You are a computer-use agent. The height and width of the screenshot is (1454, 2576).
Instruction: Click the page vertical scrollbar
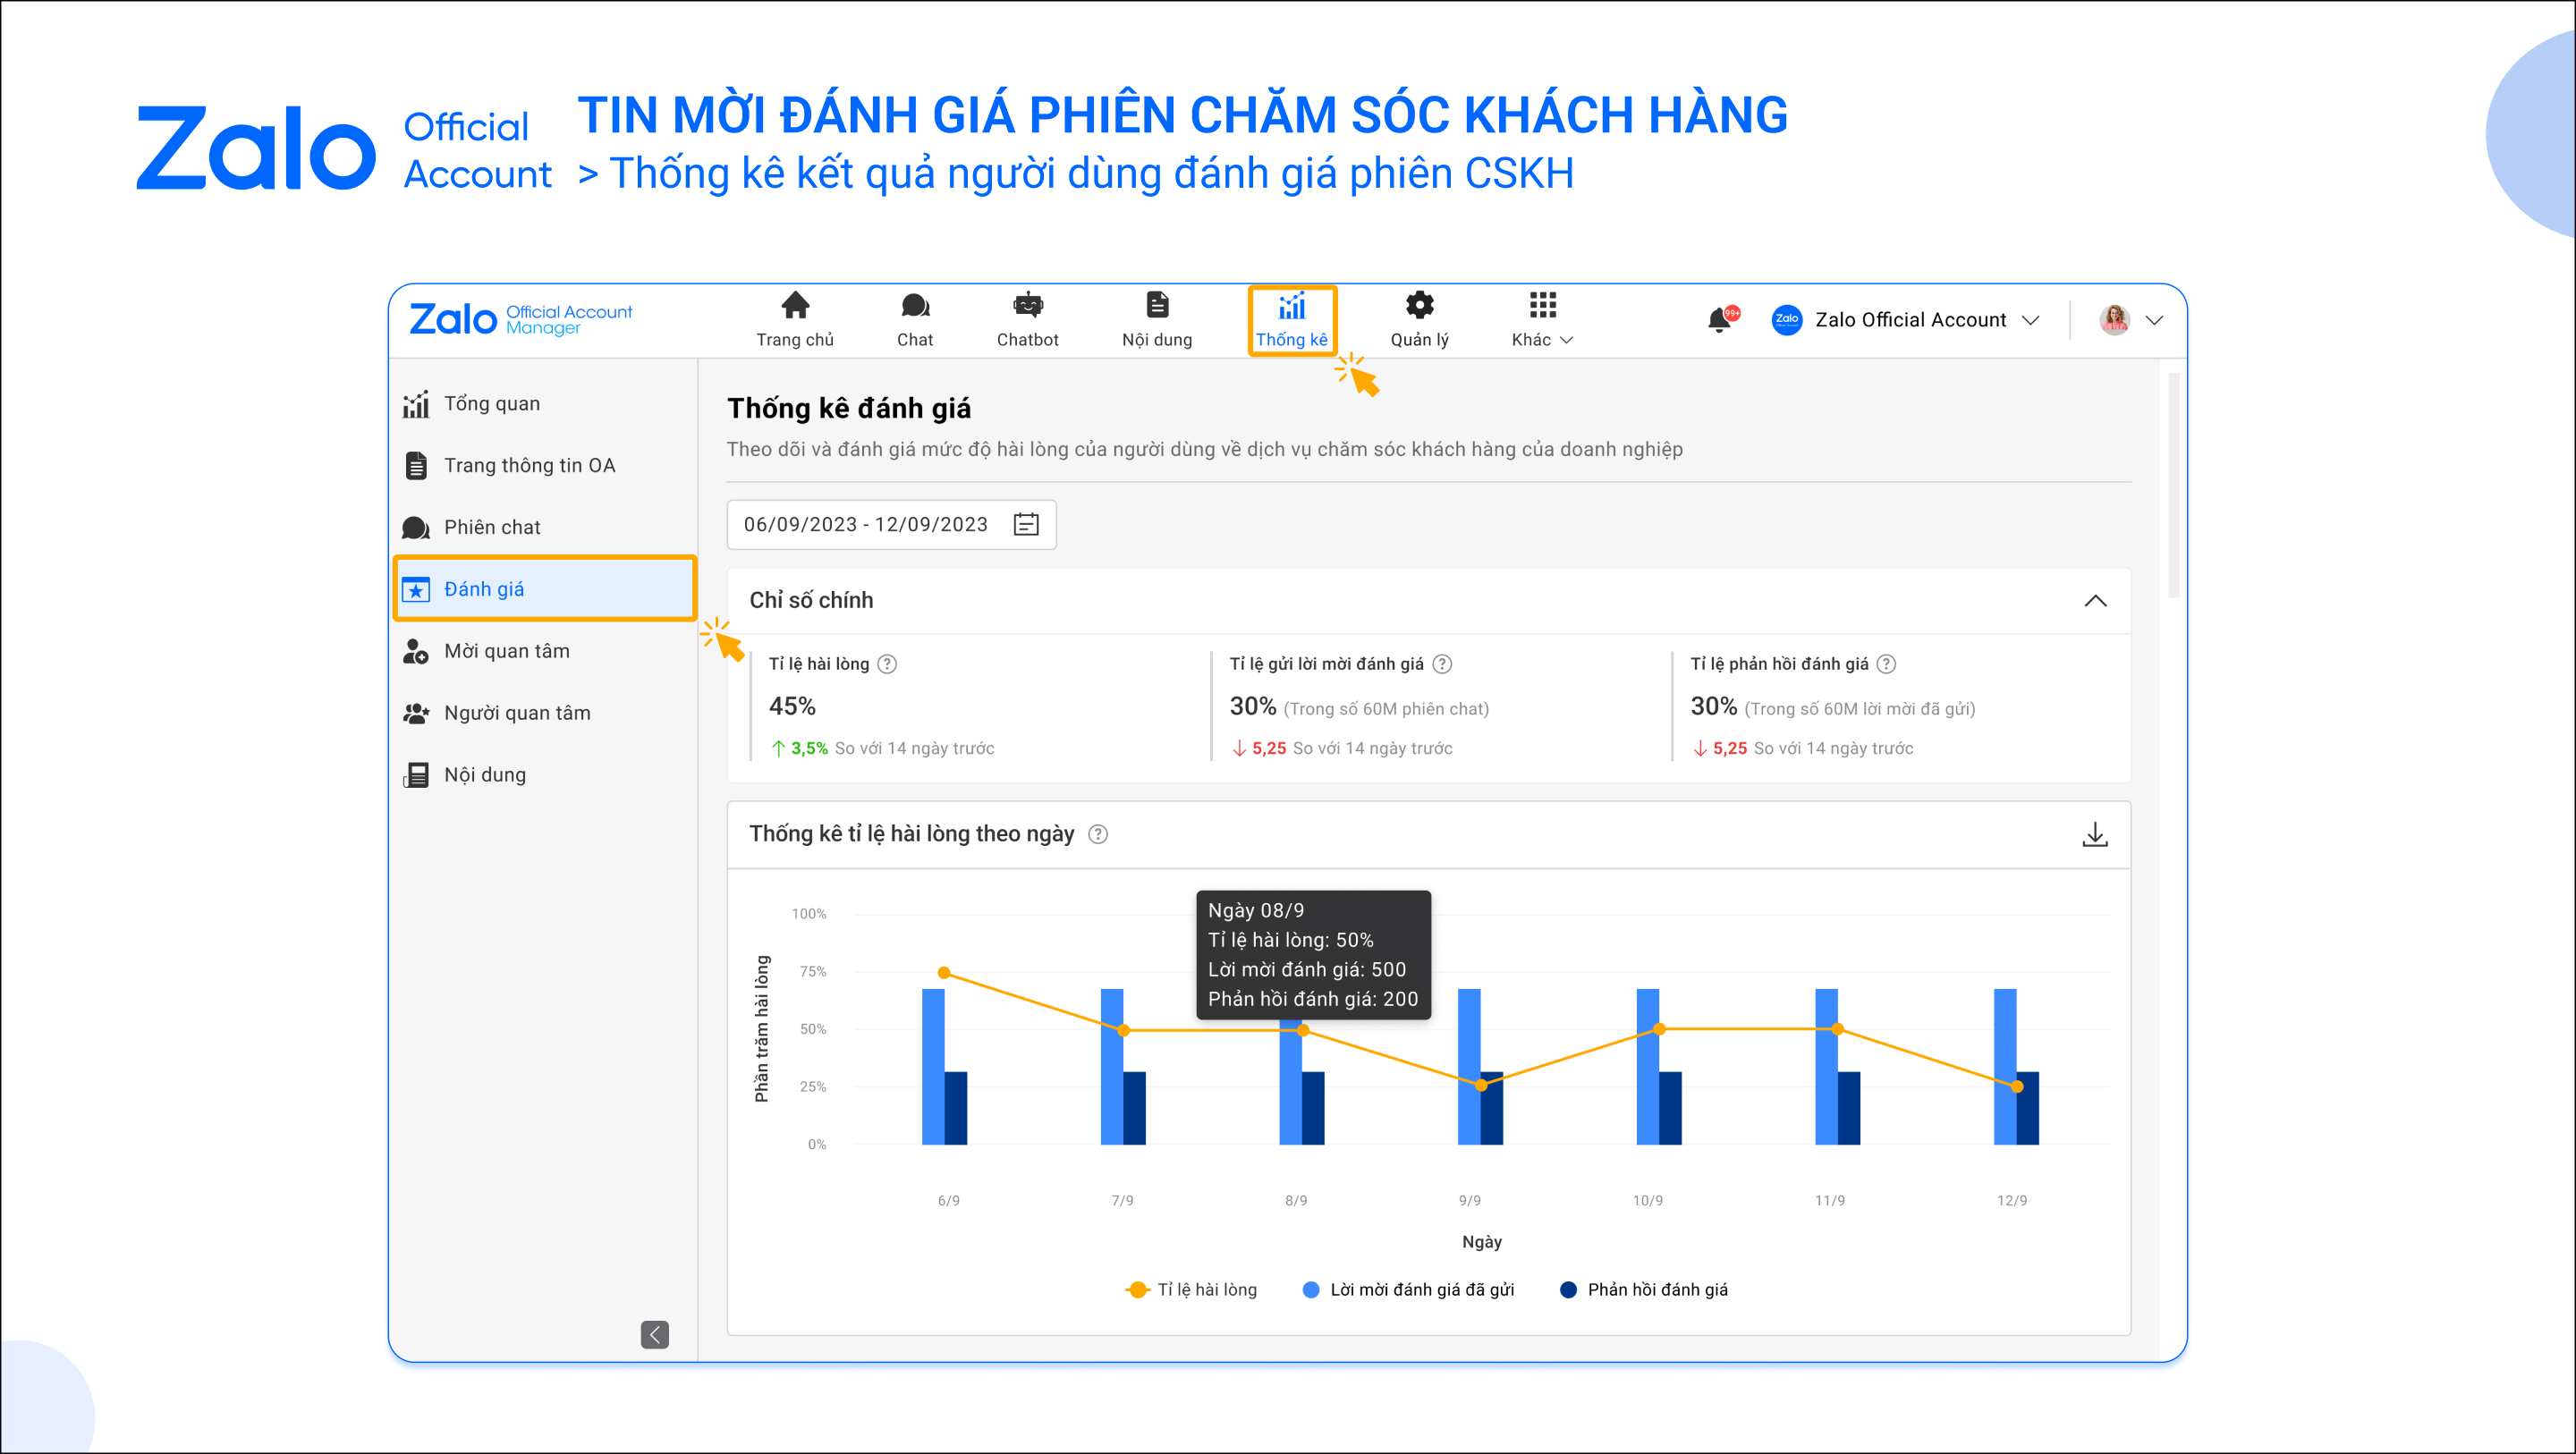click(2173, 486)
